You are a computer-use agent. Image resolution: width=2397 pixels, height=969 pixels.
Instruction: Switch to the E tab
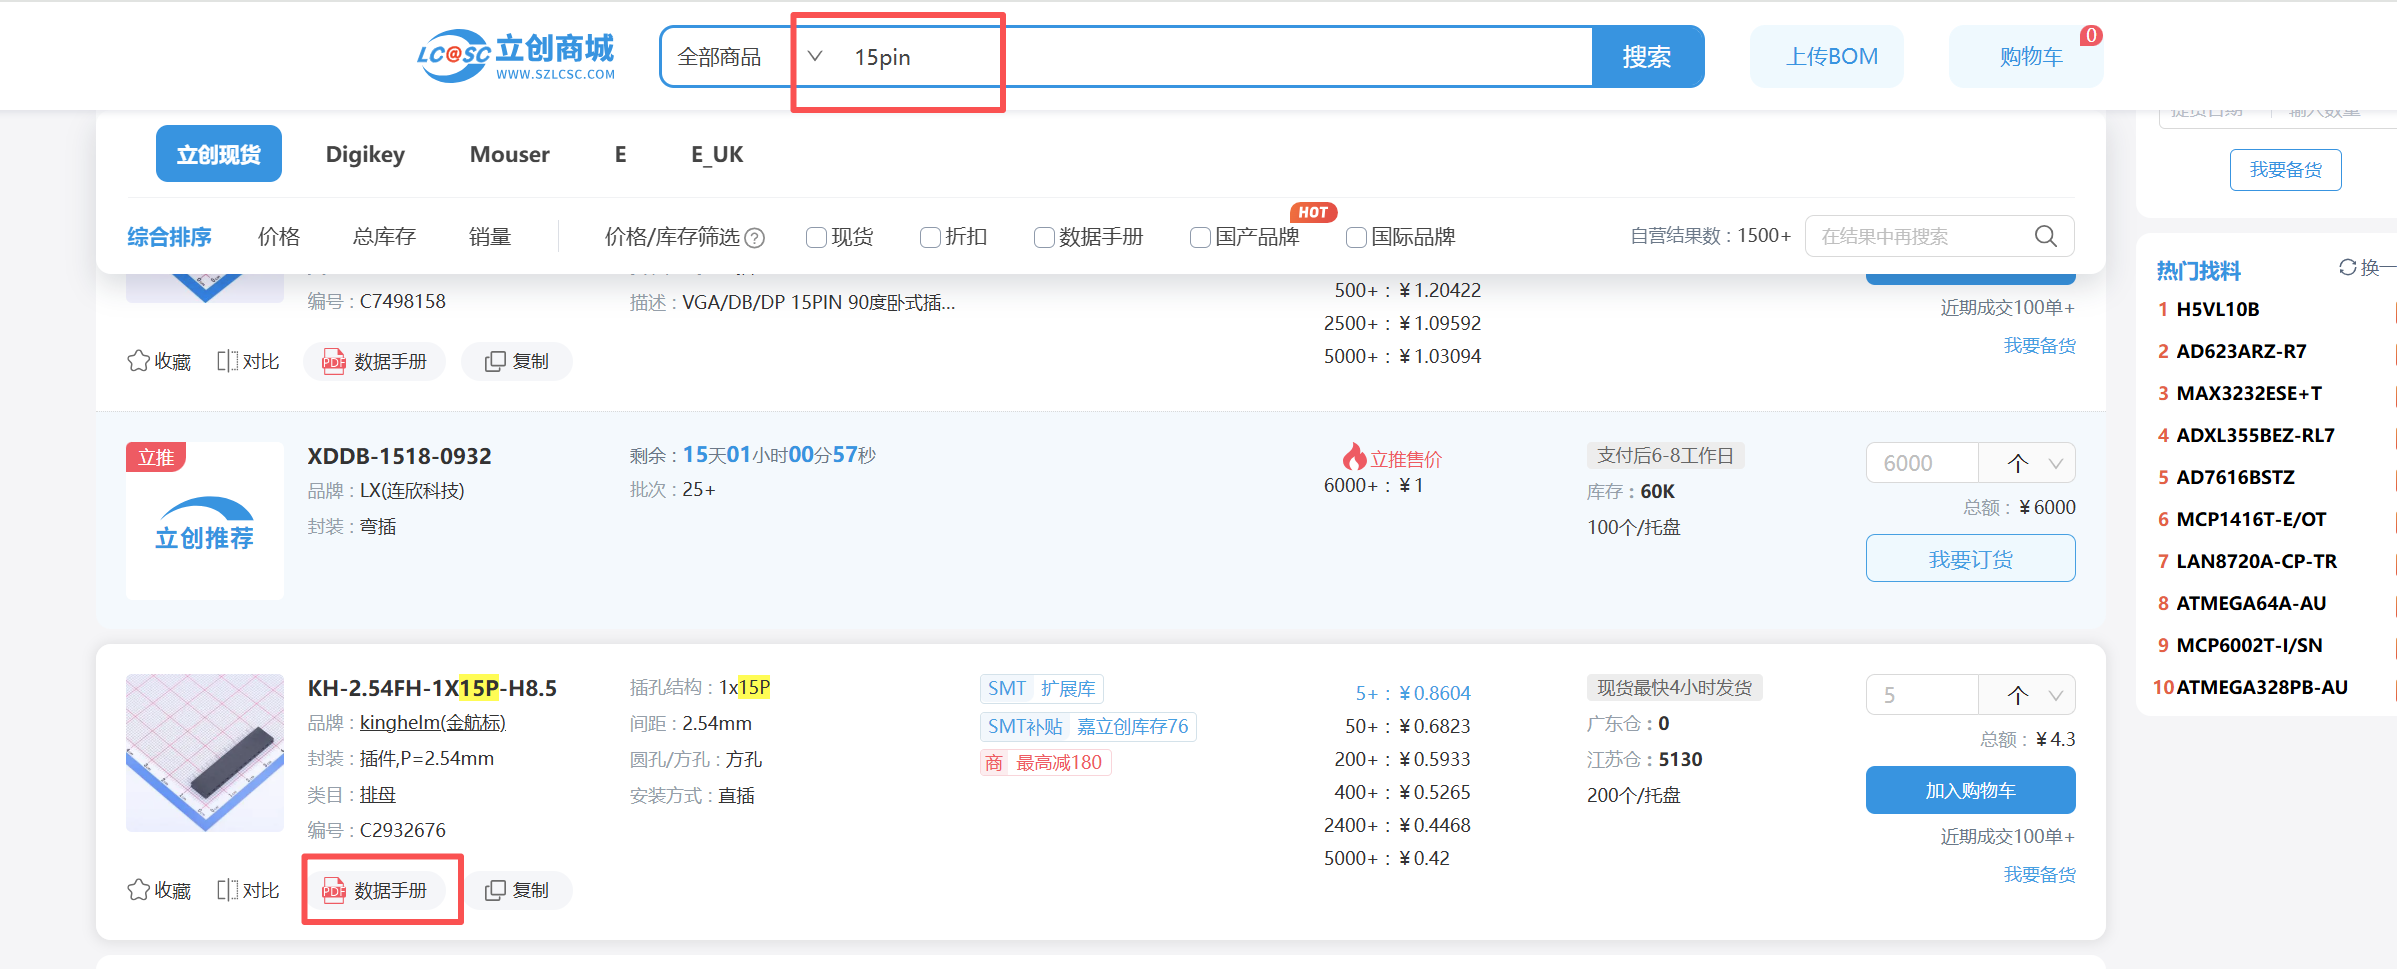tap(620, 154)
